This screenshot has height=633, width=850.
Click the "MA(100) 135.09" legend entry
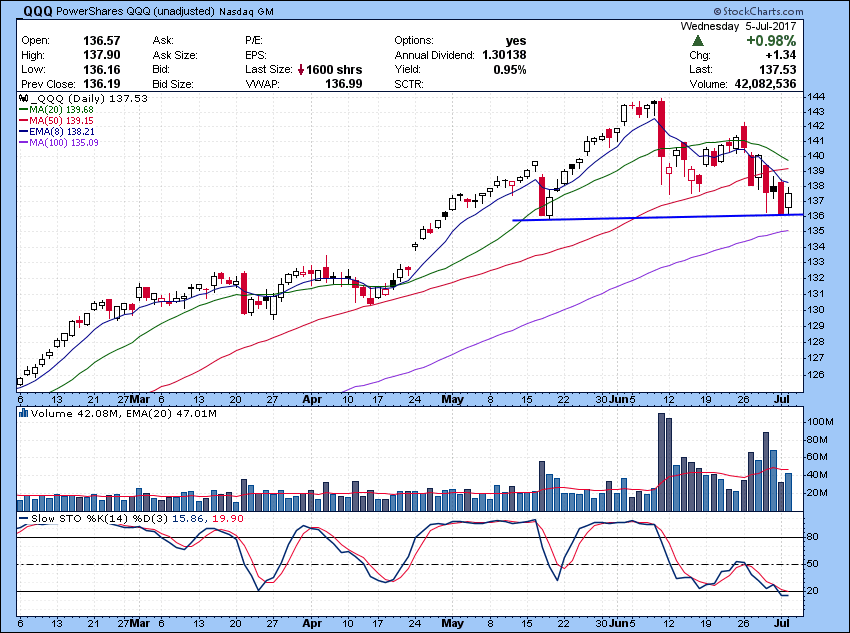point(64,143)
